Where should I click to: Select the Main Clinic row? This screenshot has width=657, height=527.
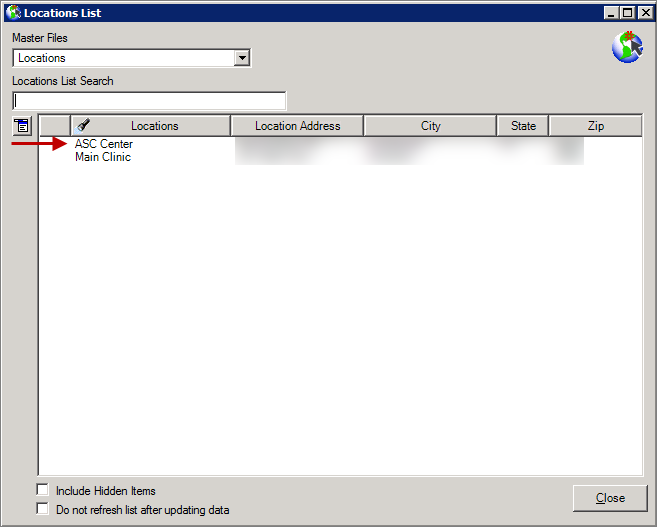[340, 157]
